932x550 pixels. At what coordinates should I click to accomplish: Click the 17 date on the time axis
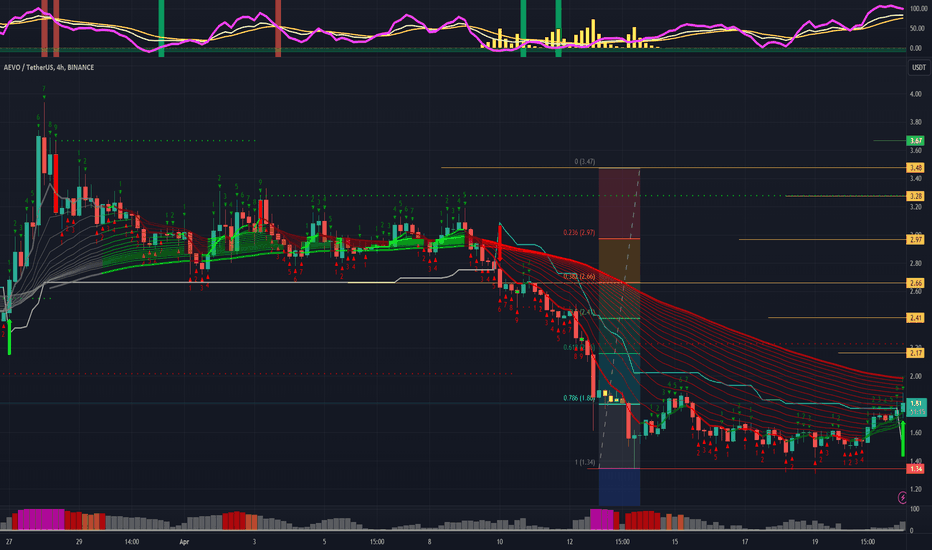tap(745, 542)
